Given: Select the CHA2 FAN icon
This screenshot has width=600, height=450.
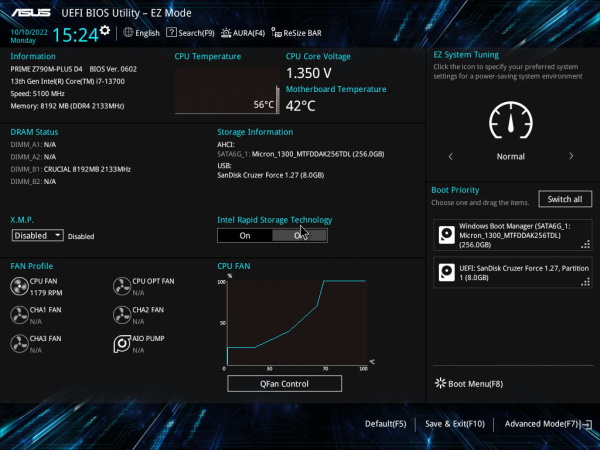Looking at the screenshot, I should 122,315.
